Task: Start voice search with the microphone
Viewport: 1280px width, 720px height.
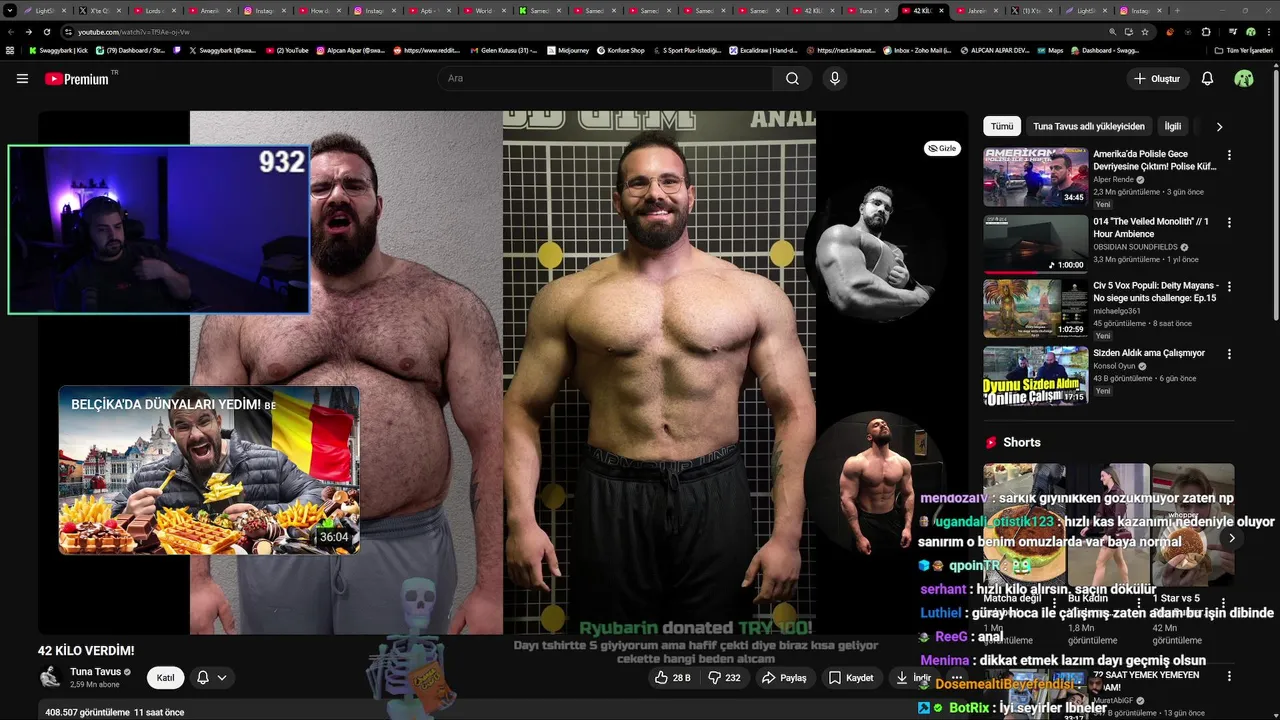Action: (x=835, y=78)
